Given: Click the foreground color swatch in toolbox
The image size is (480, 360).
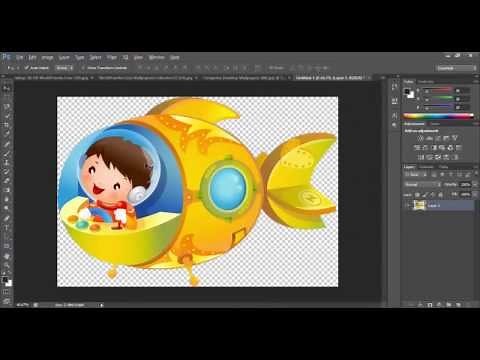Looking at the screenshot, I should [5, 280].
